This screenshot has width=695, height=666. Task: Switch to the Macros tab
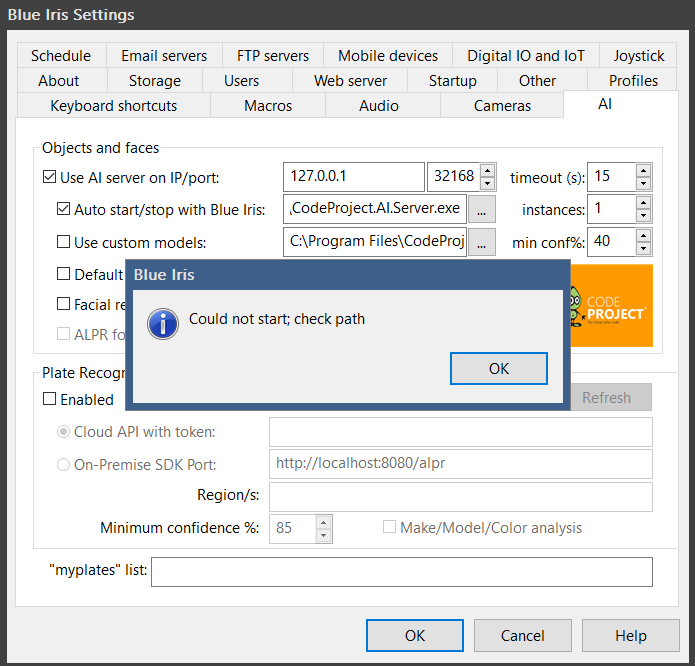click(268, 105)
